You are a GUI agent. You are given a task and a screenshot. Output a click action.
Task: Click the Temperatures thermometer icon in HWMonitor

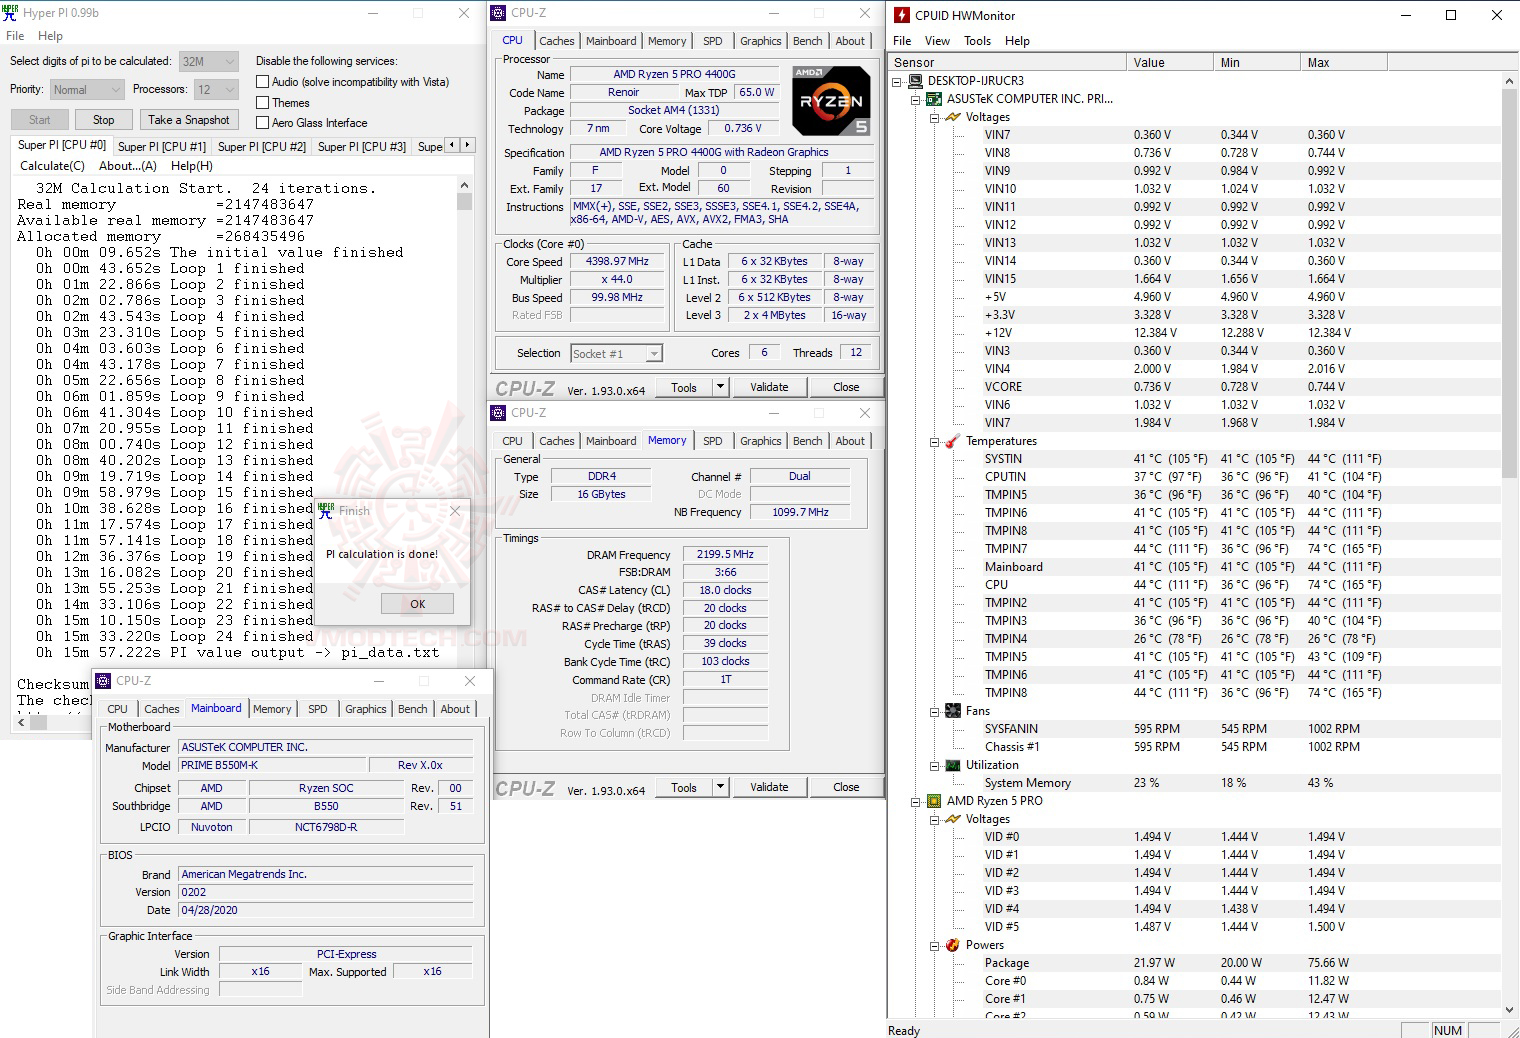(952, 440)
